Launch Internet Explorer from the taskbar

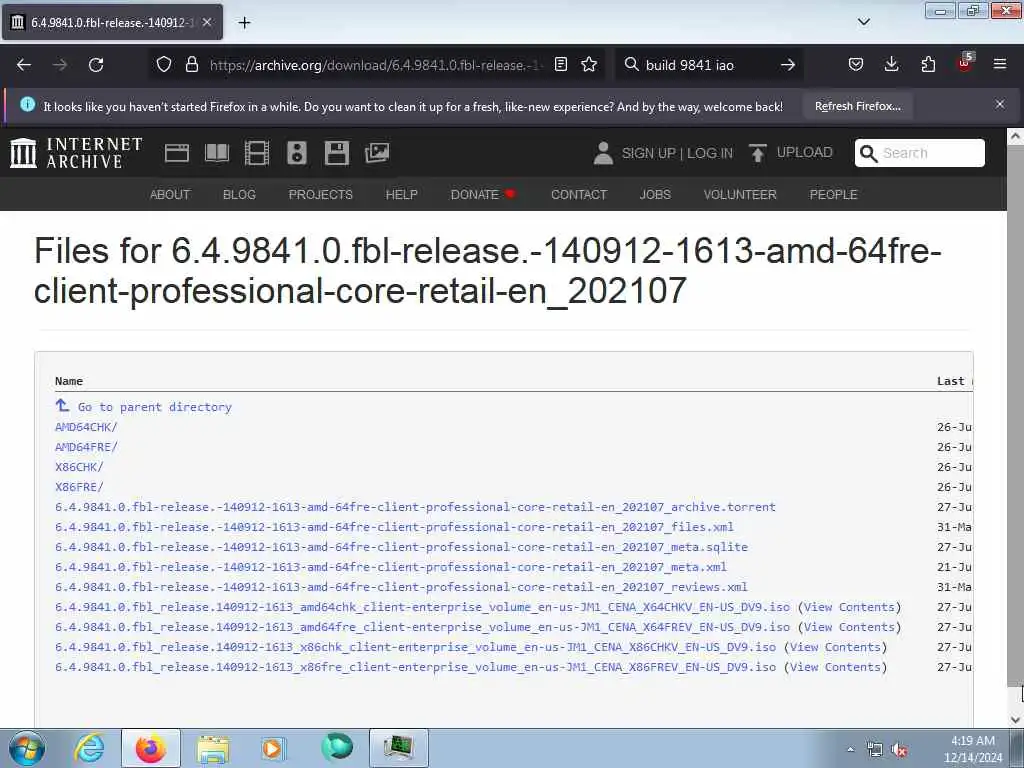point(89,748)
